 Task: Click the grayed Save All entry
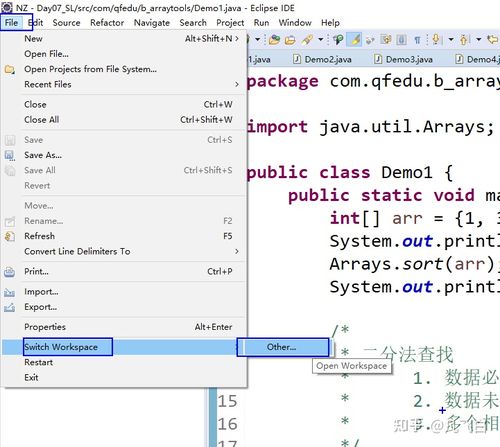pos(124,170)
